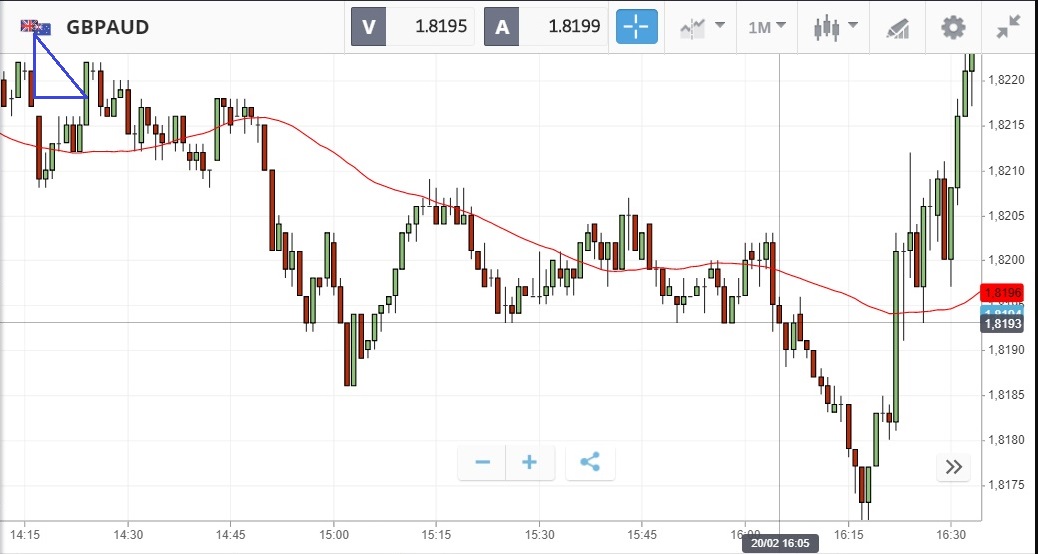Click the GBPAUD flag icon
Viewport: 1038px width, 554px height.
(x=36, y=27)
